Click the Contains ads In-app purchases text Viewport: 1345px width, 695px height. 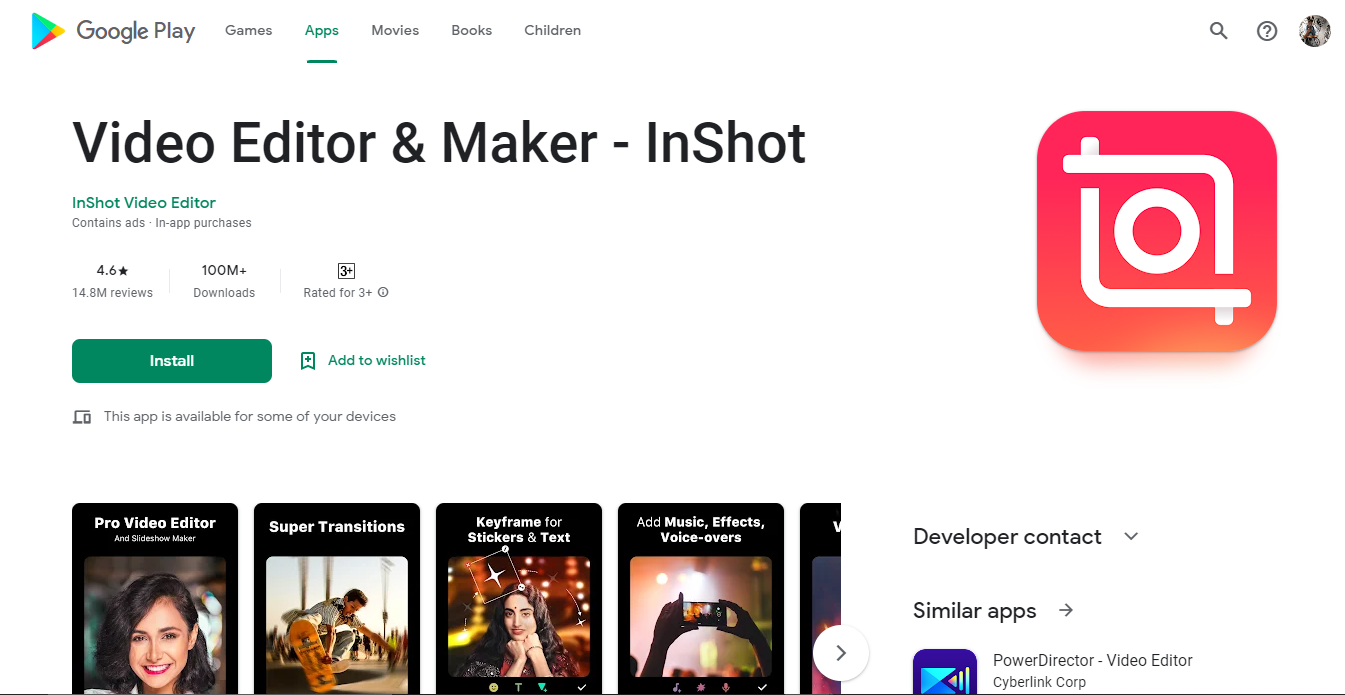coord(162,223)
